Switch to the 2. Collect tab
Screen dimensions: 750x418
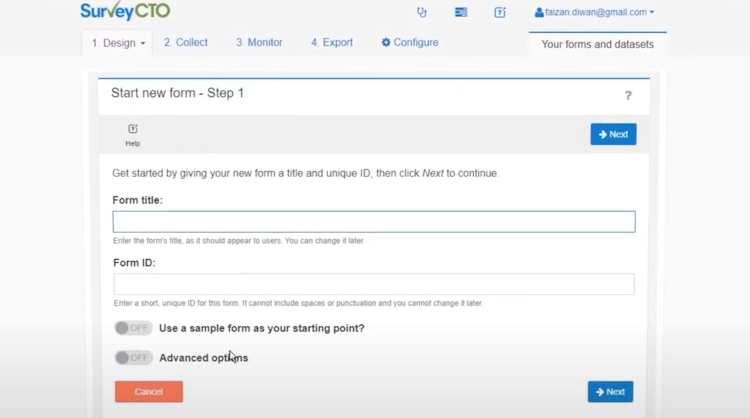(186, 42)
